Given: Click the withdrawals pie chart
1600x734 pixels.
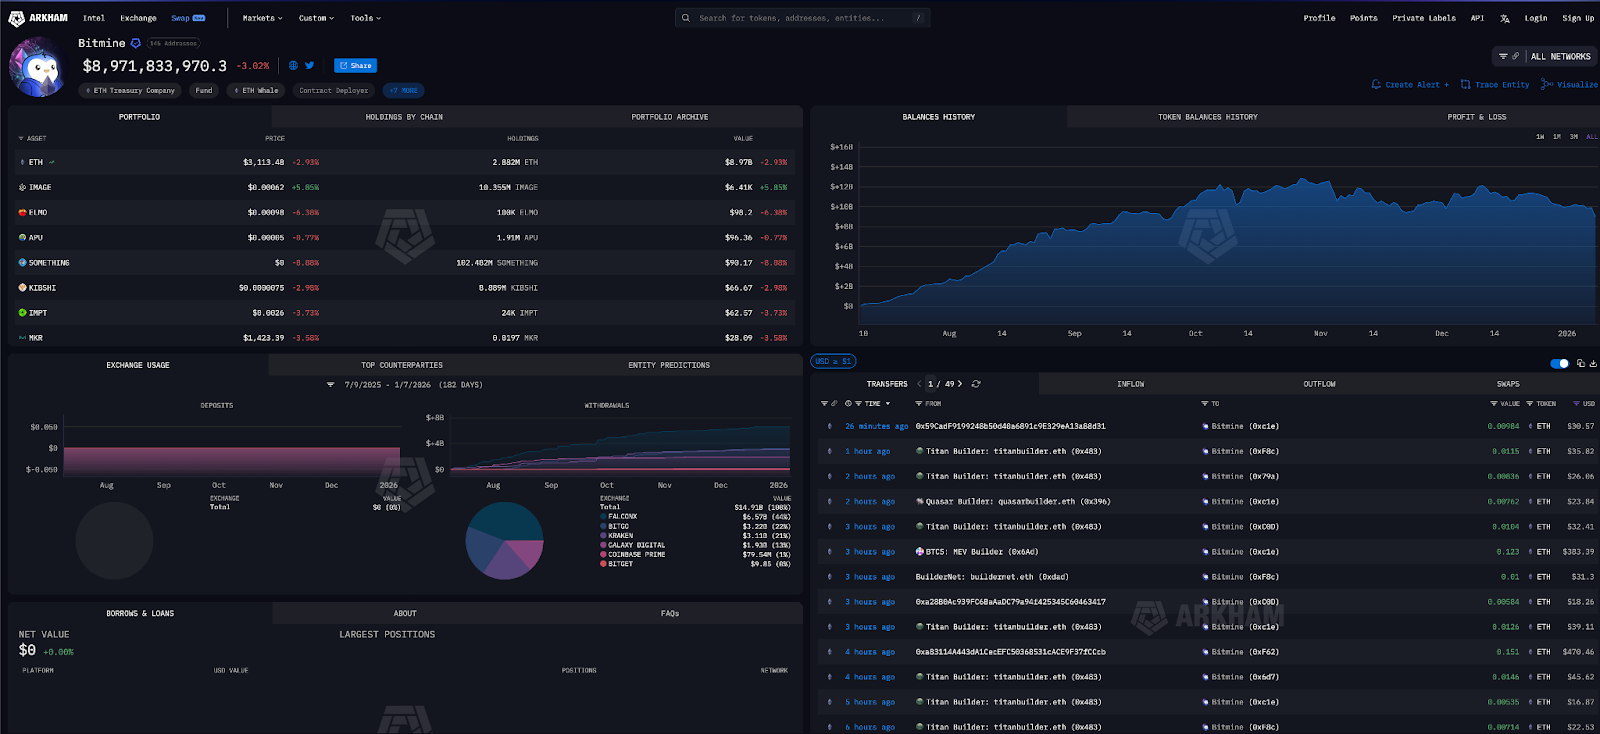Looking at the screenshot, I should click(505, 540).
